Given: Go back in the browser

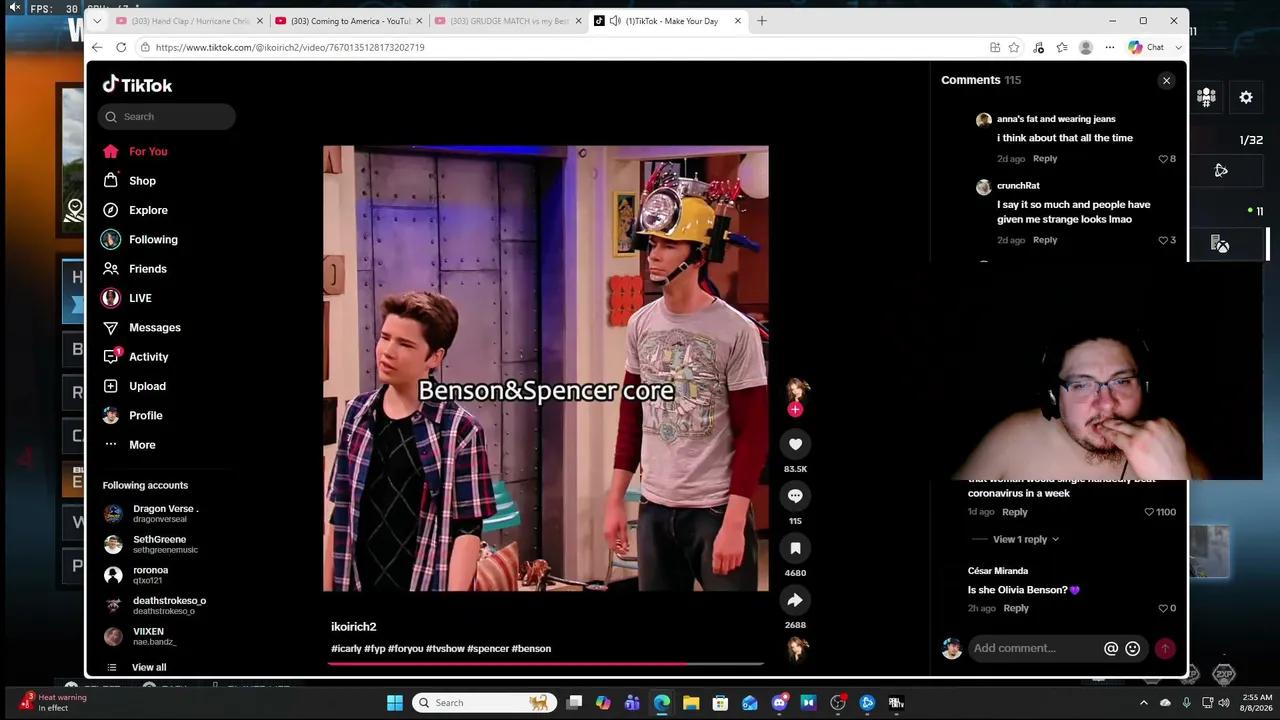Looking at the screenshot, I should (x=97, y=47).
